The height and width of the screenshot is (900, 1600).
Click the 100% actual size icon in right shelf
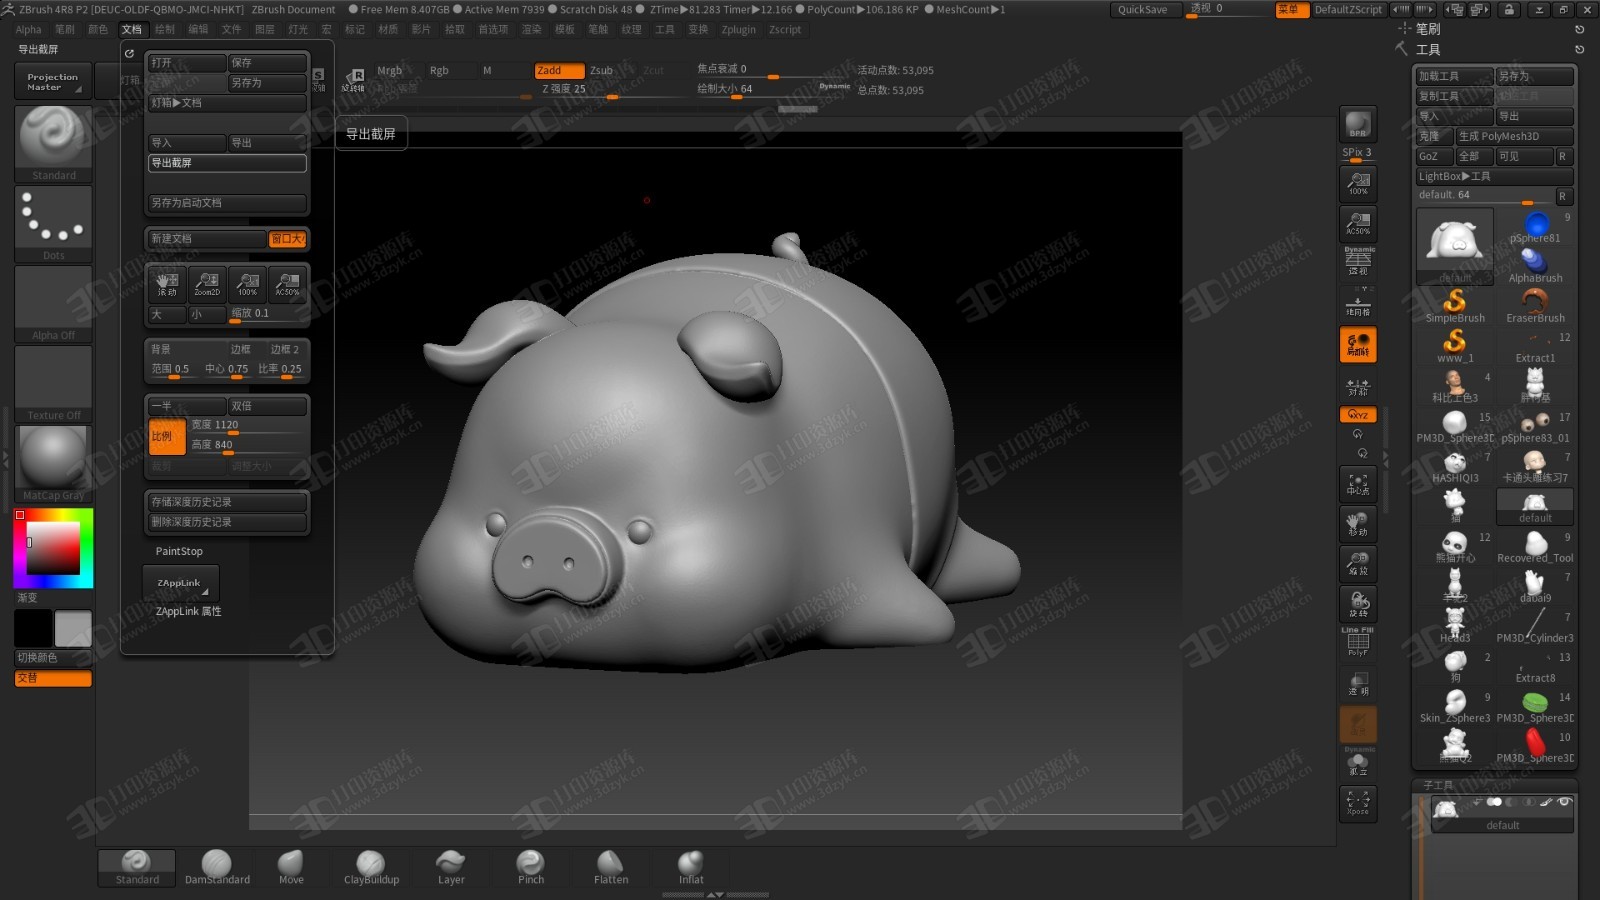point(1358,183)
